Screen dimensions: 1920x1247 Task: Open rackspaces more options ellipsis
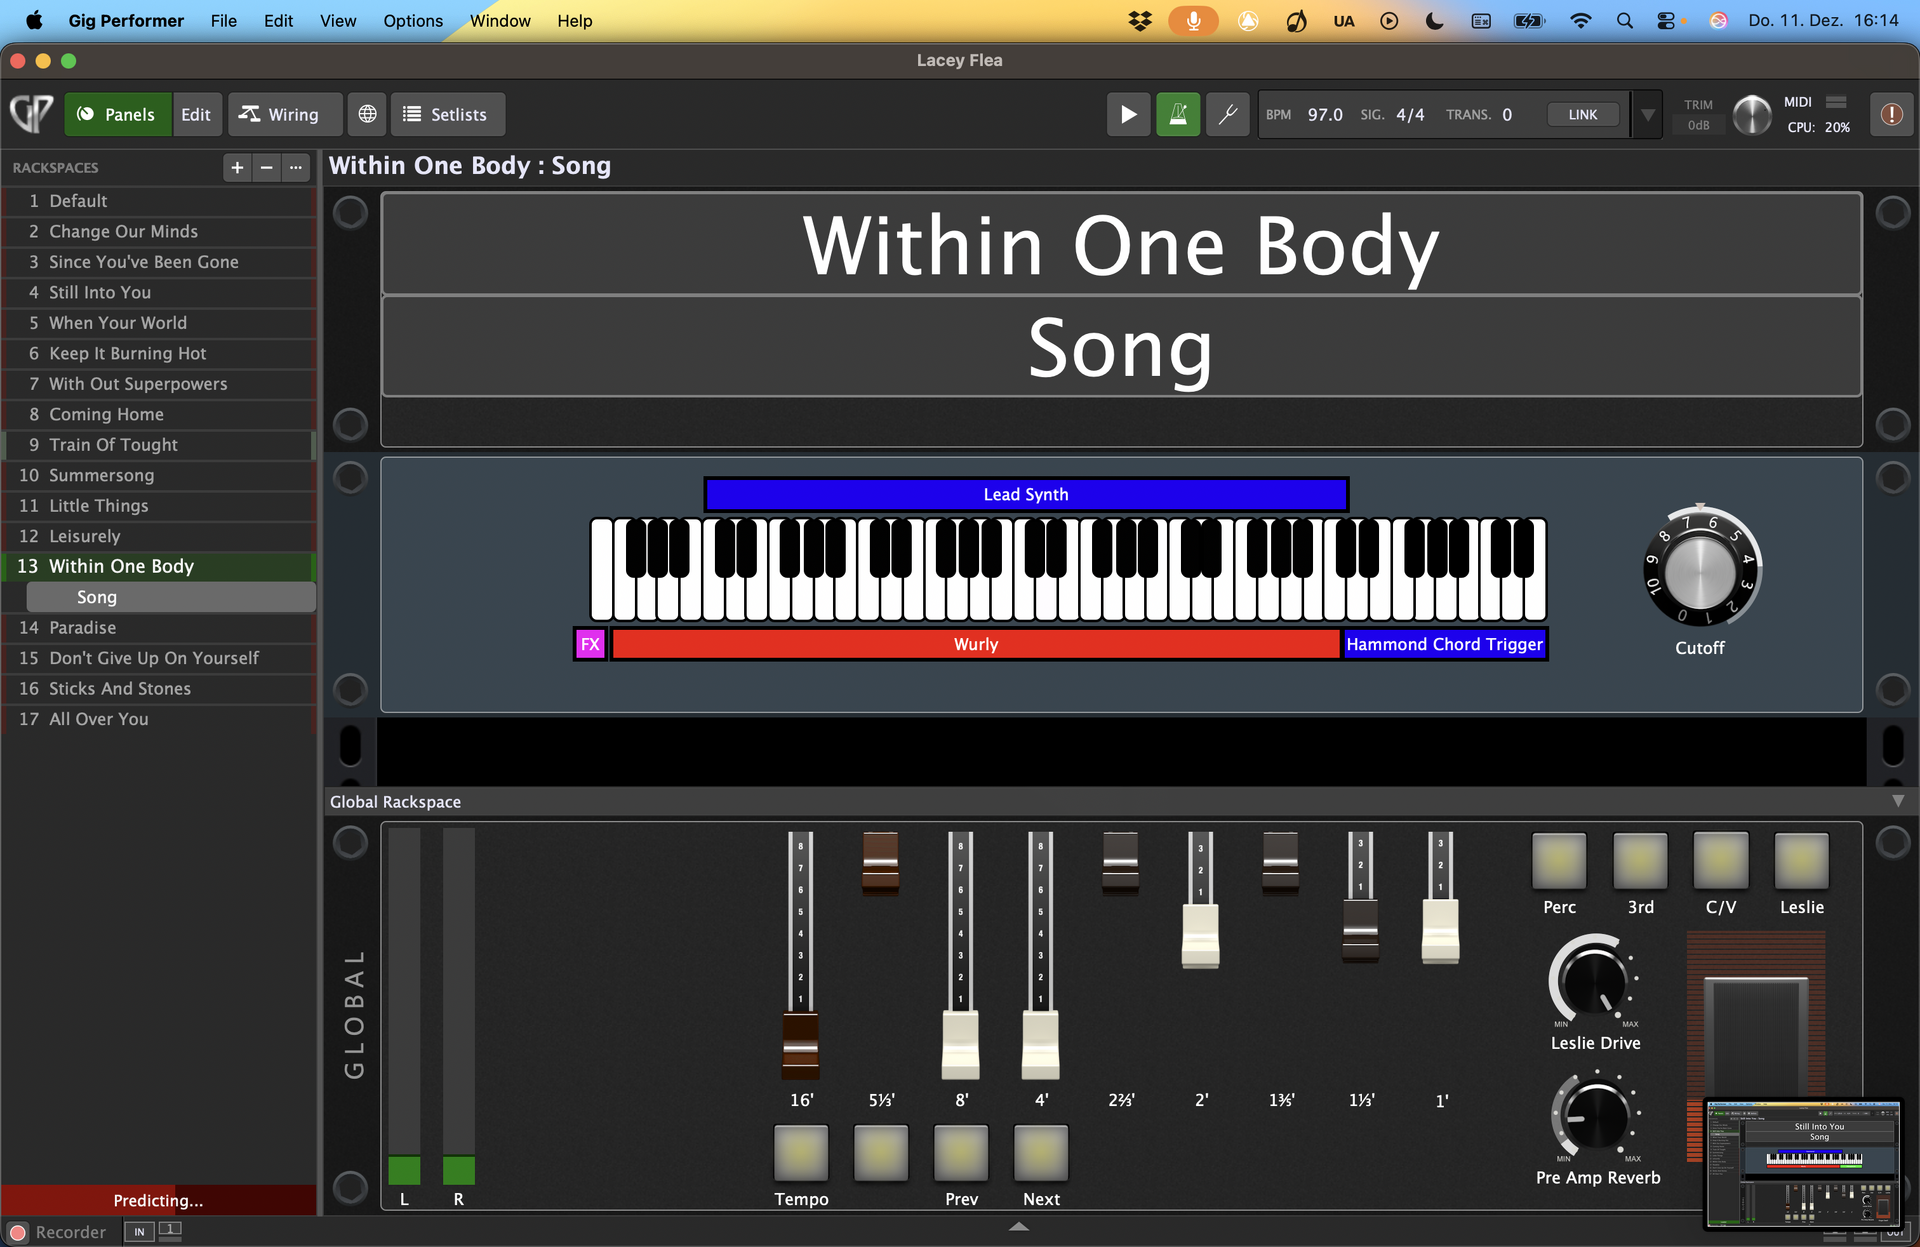[x=296, y=168]
